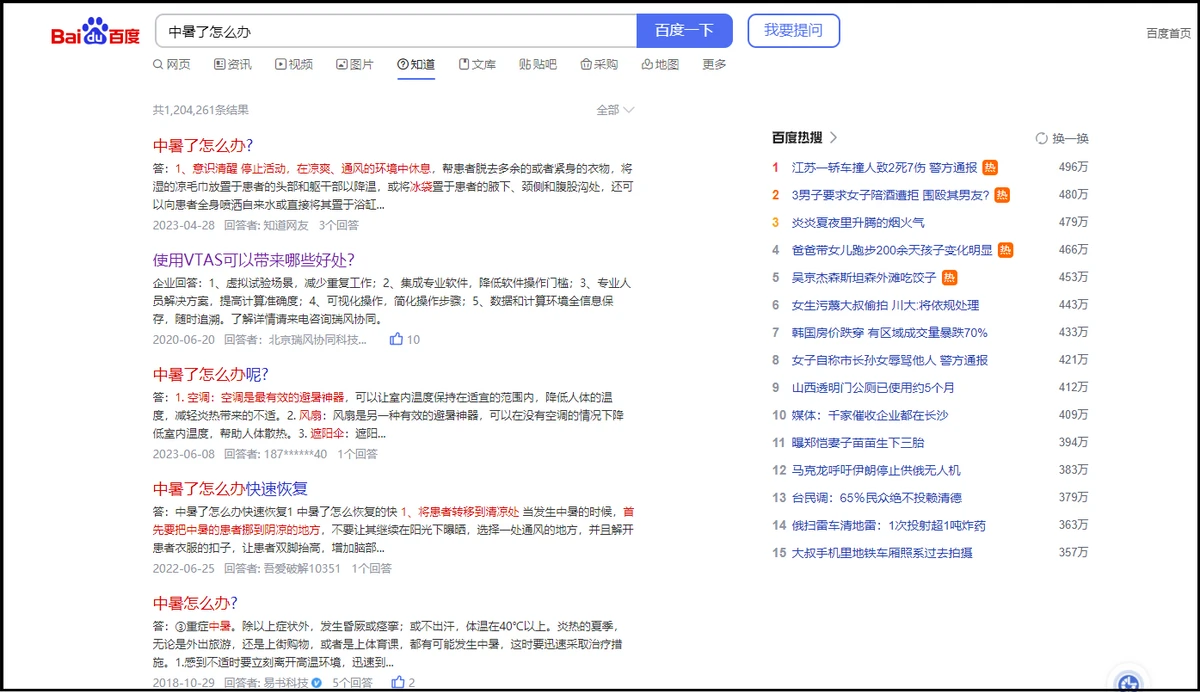Switch to the 采购 tab
1200x692 pixels.
[599, 65]
